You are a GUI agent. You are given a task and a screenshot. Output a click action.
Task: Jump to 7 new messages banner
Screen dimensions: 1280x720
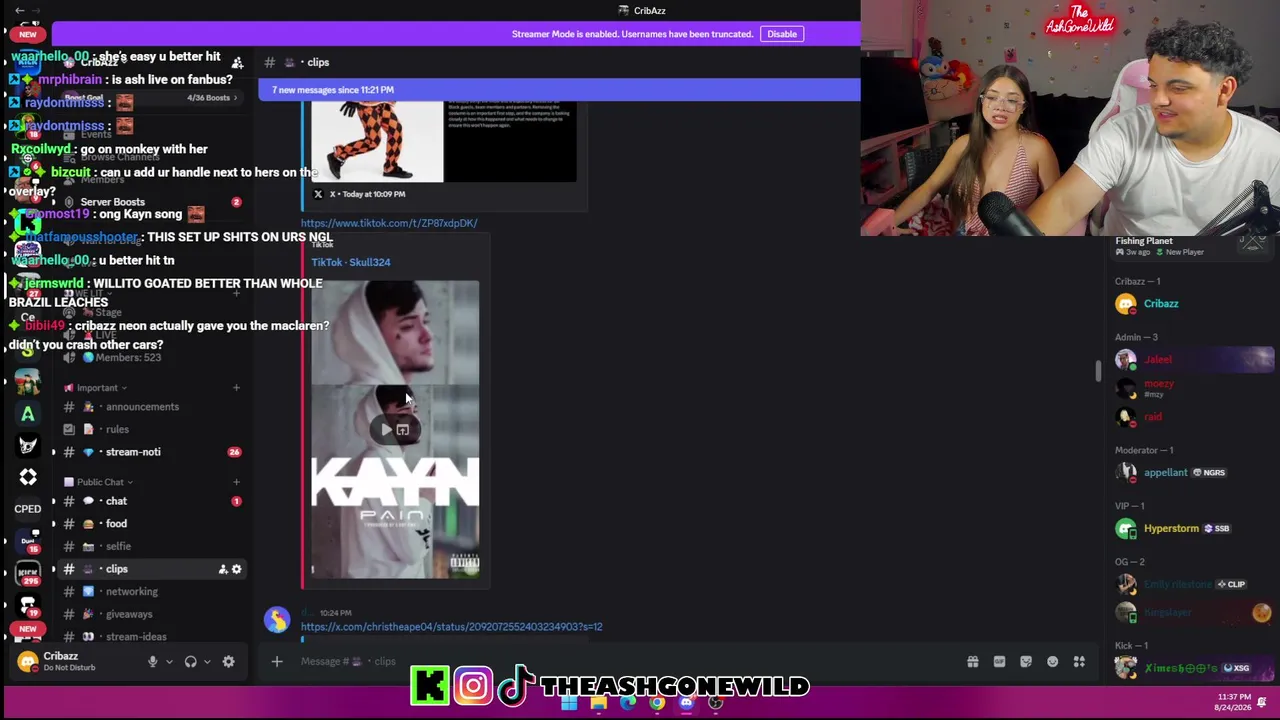559,90
